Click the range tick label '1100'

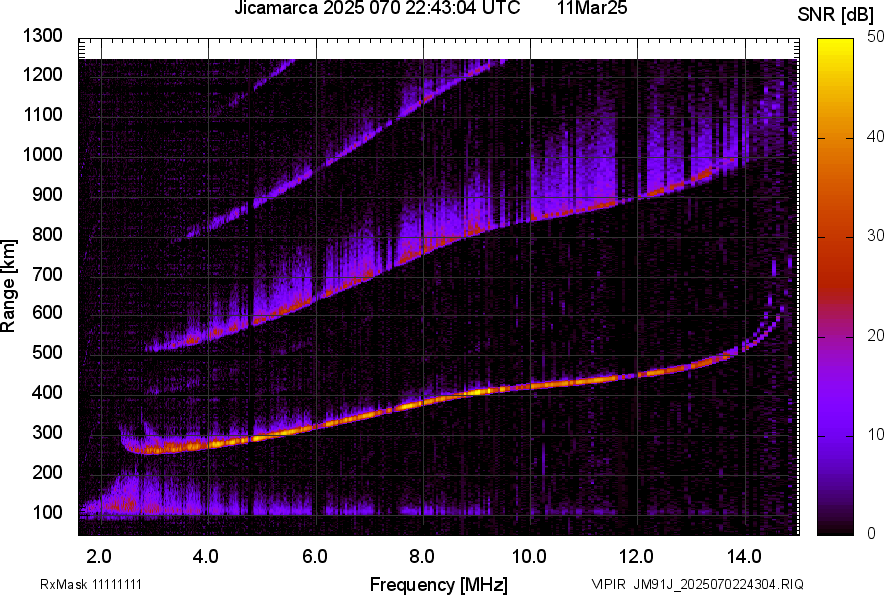pos(42,114)
